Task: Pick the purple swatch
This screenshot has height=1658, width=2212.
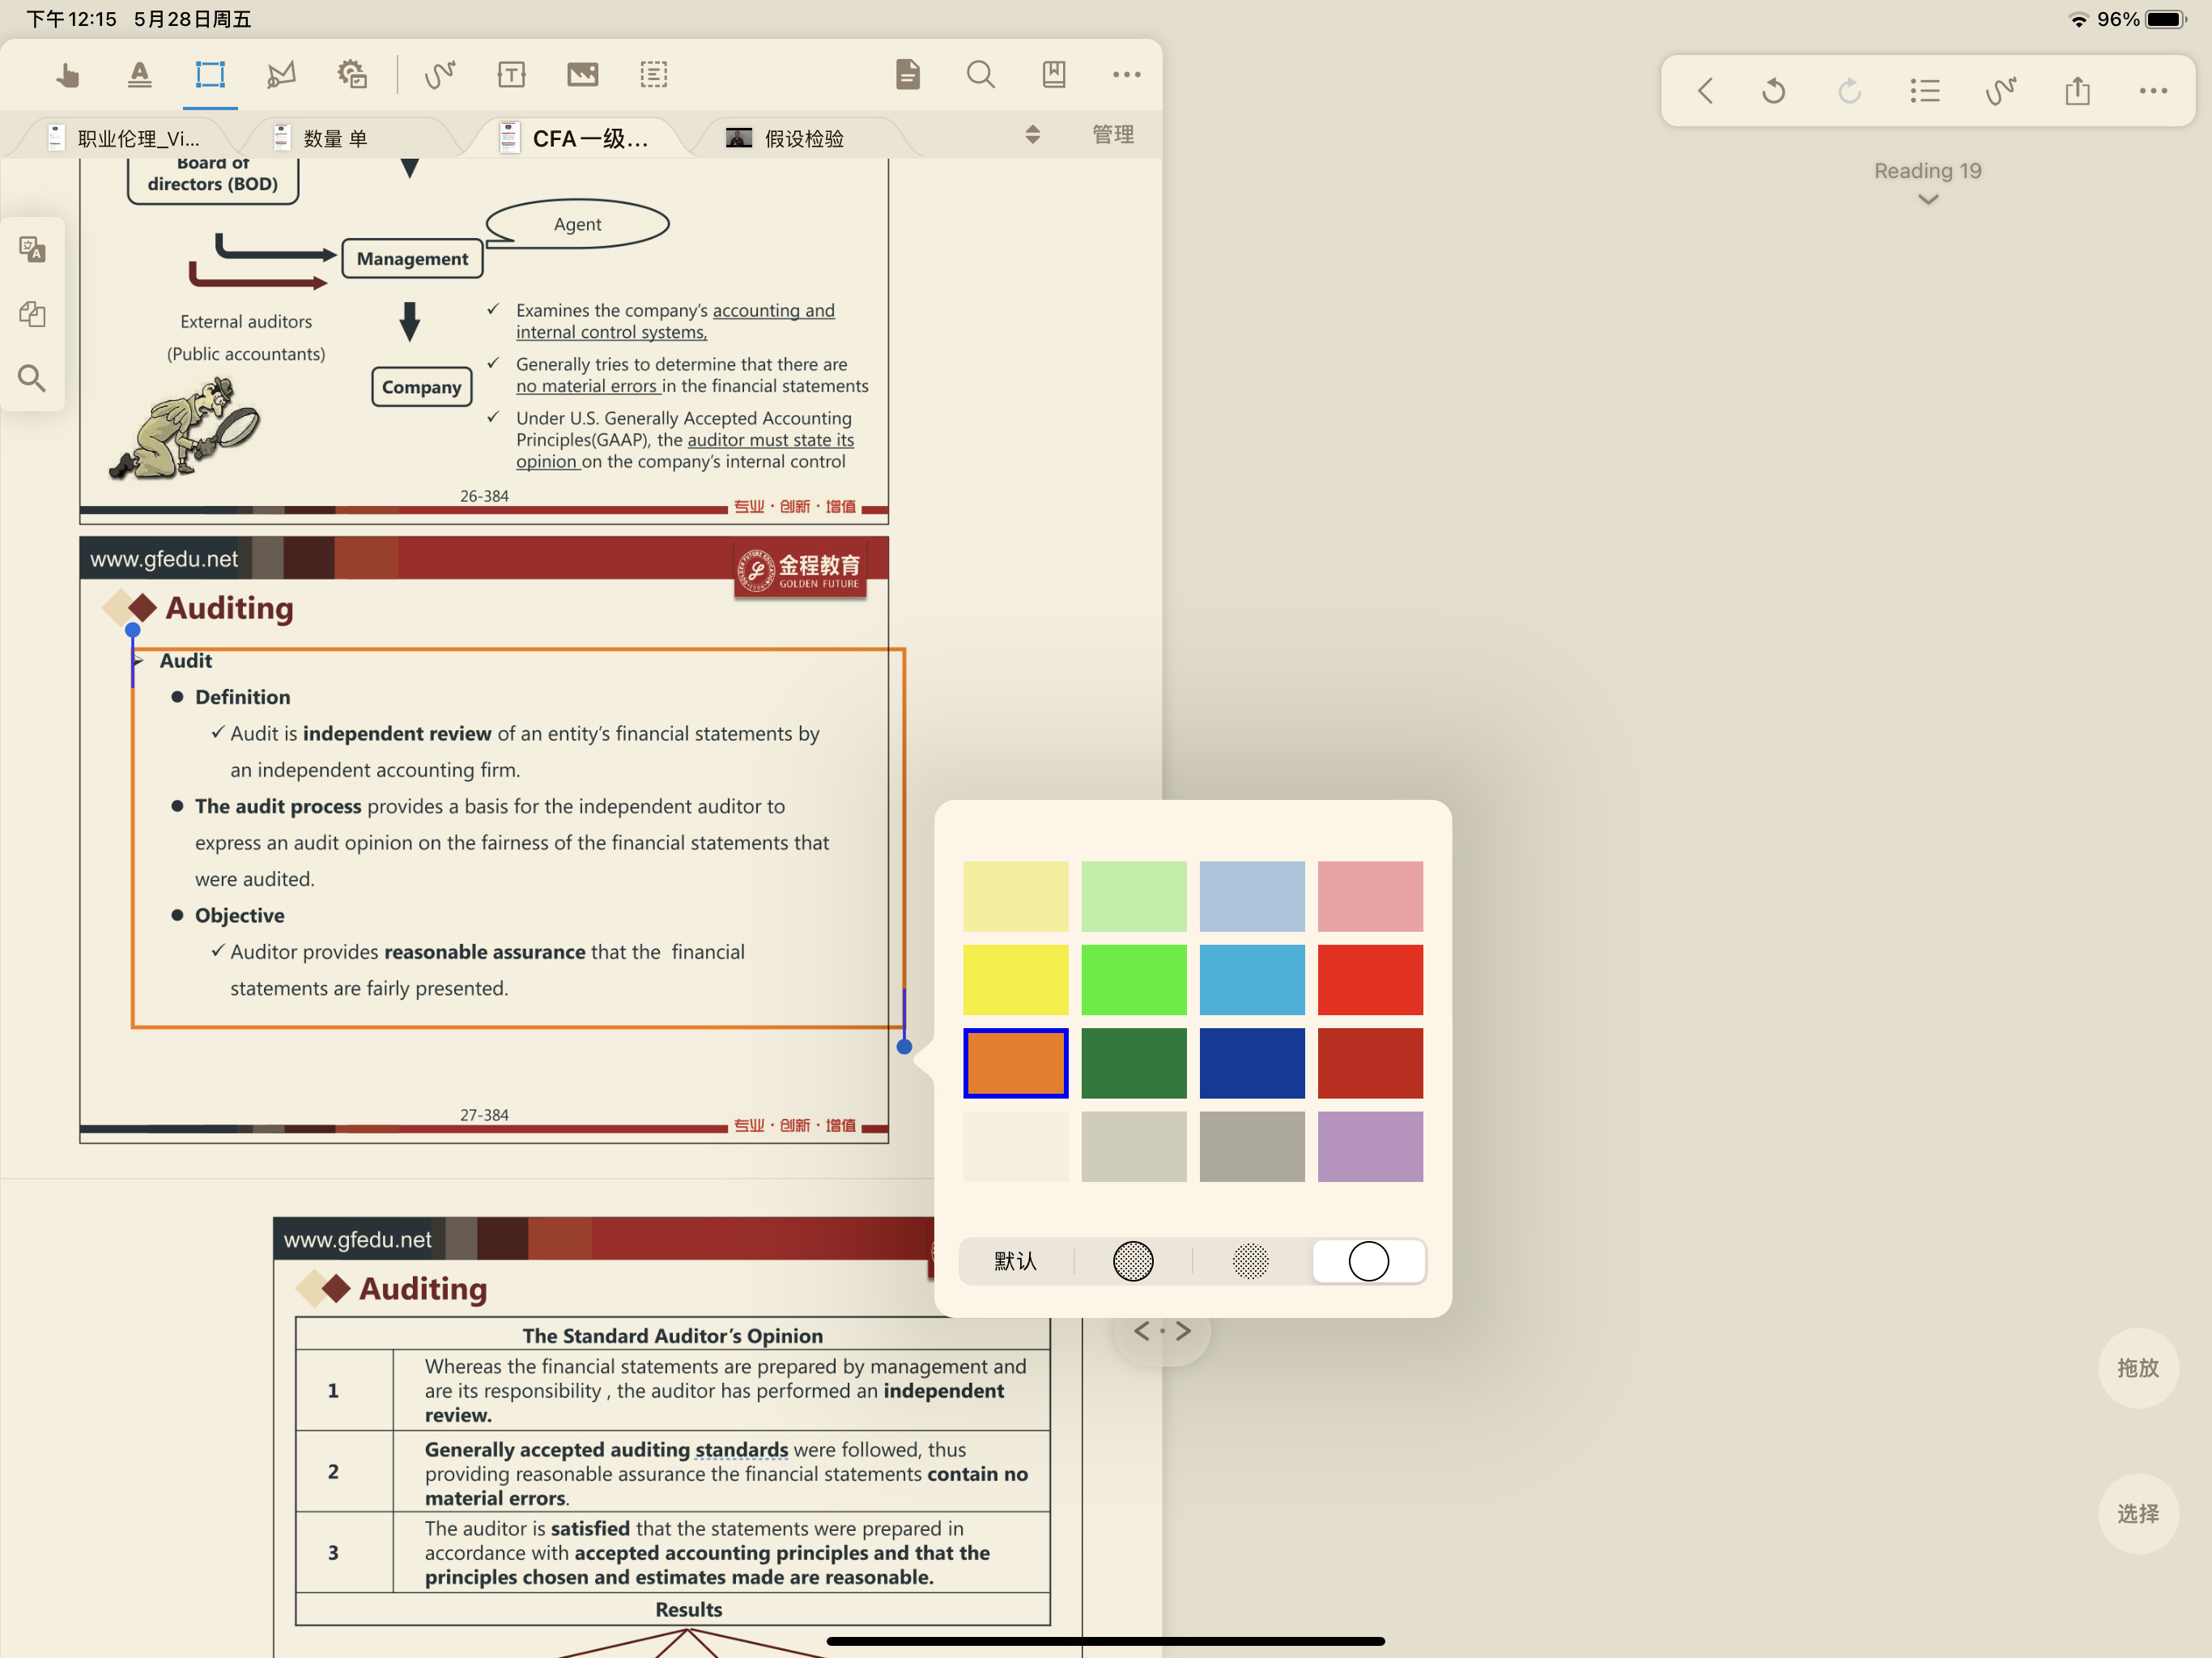Action: tap(1370, 1146)
